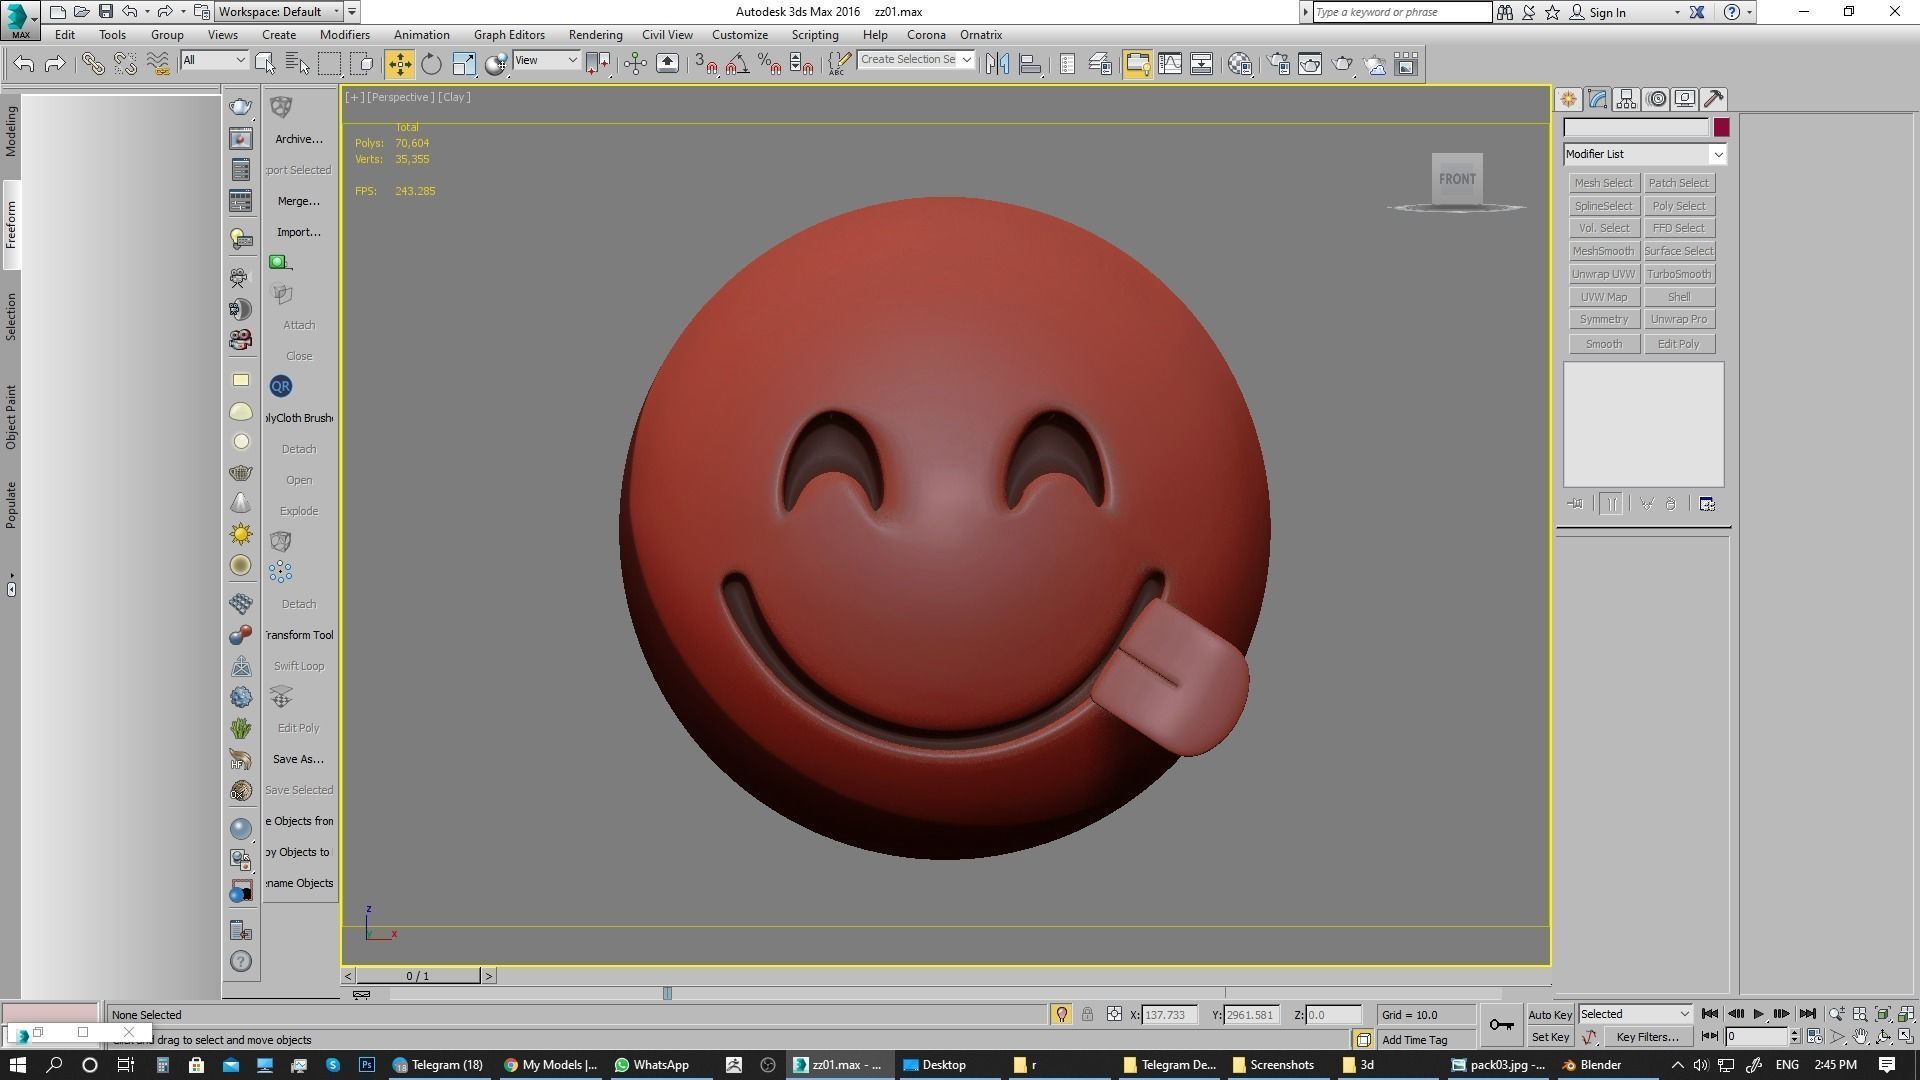
Task: Open Blender from Windows taskbar
Action: pyautogui.click(x=1592, y=1065)
